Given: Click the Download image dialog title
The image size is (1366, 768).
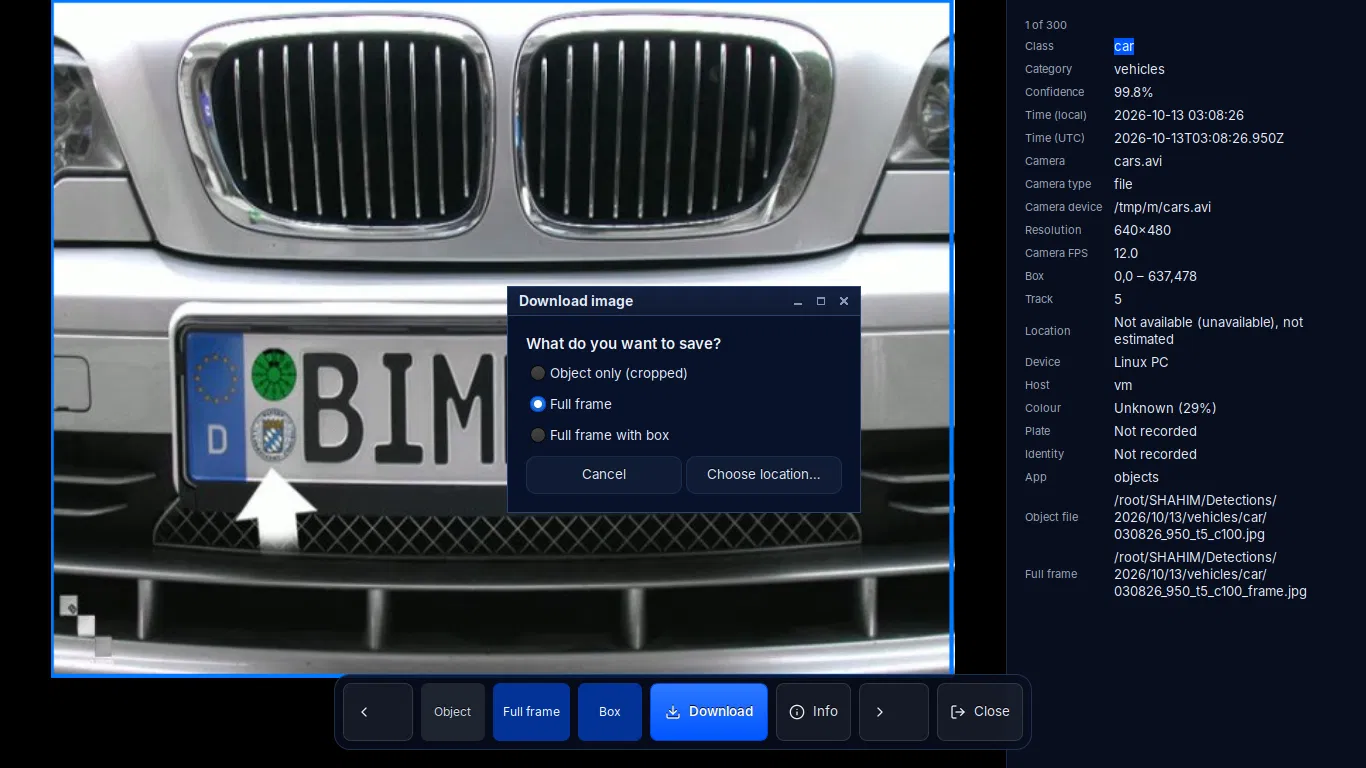Looking at the screenshot, I should pyautogui.click(x=576, y=301).
